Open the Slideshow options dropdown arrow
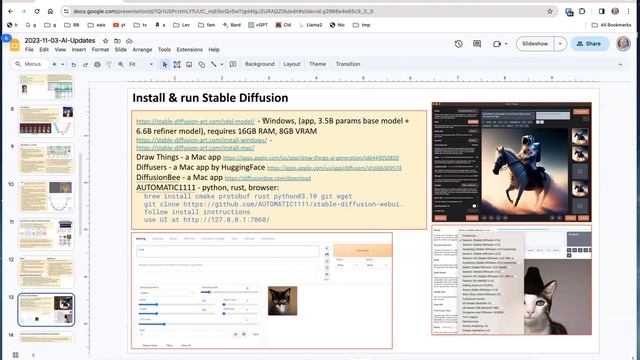 tap(560, 44)
